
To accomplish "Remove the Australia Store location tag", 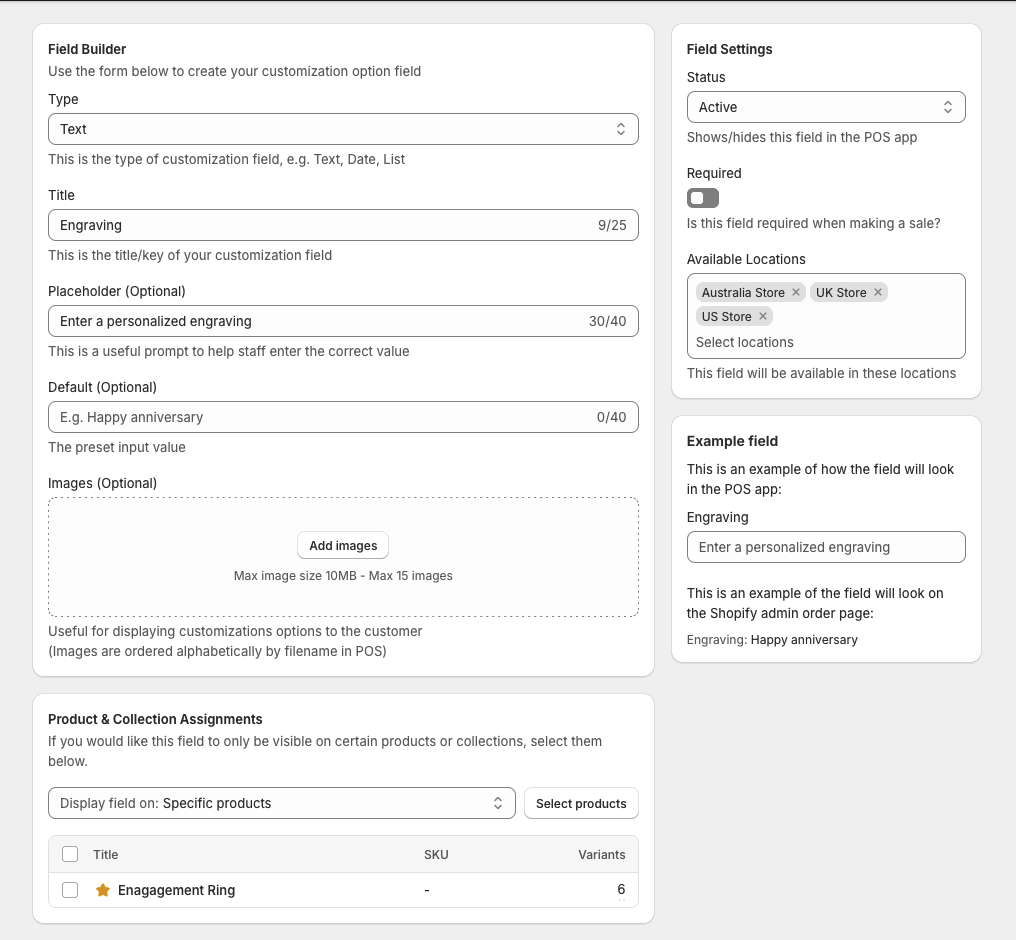I will click(x=796, y=292).
